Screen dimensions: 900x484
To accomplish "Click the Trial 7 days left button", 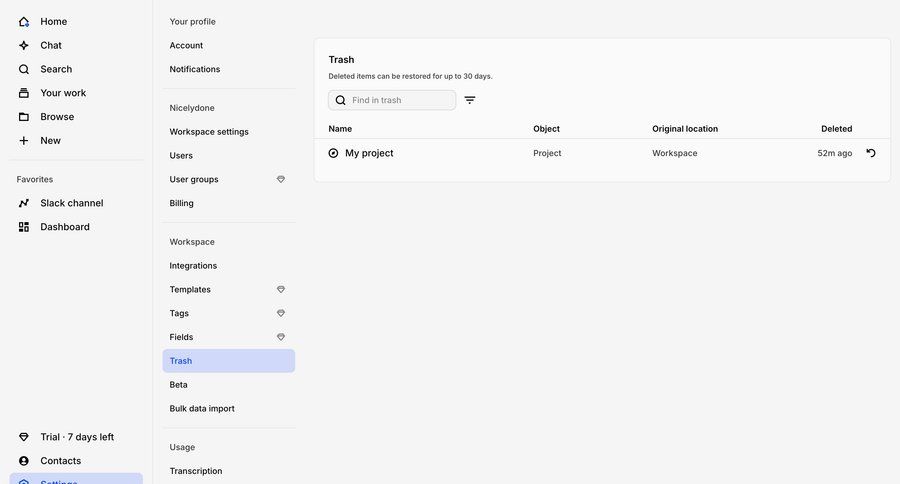I will click(x=77, y=437).
